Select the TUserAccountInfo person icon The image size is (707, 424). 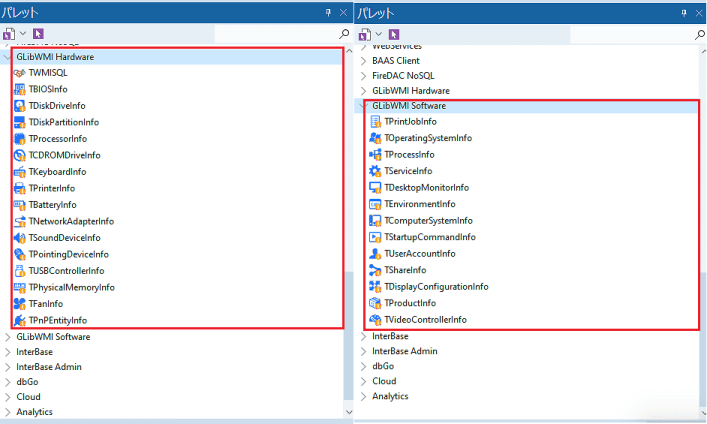[x=375, y=253]
